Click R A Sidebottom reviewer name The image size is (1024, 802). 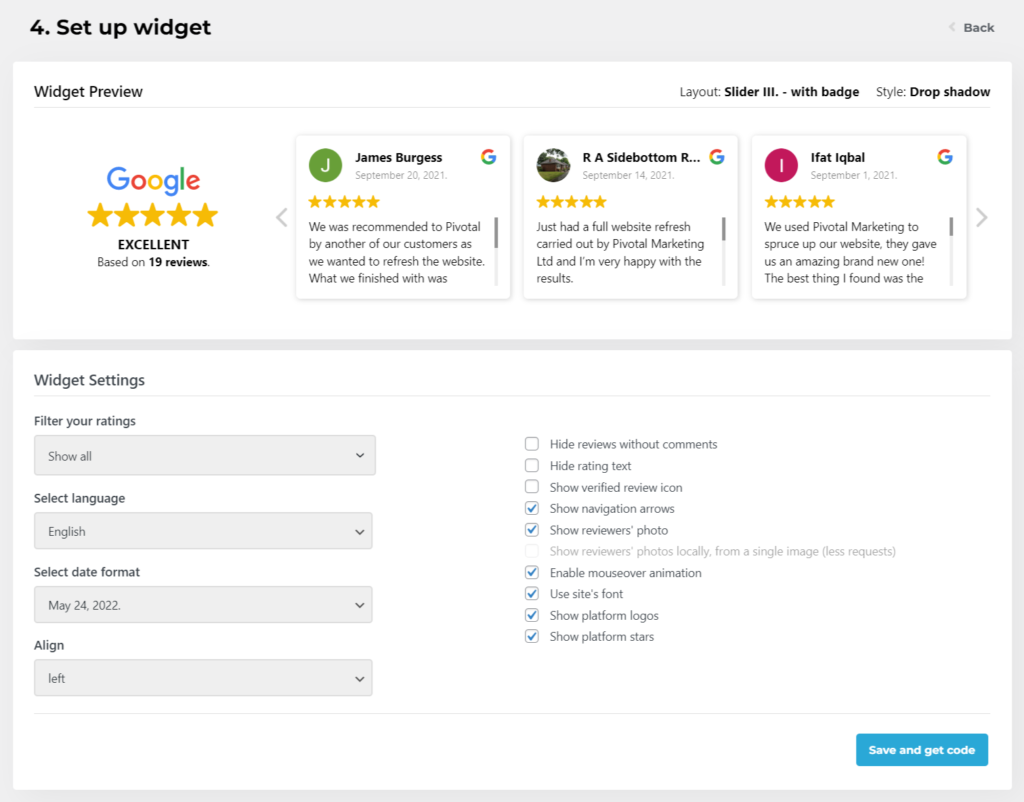[x=641, y=157]
